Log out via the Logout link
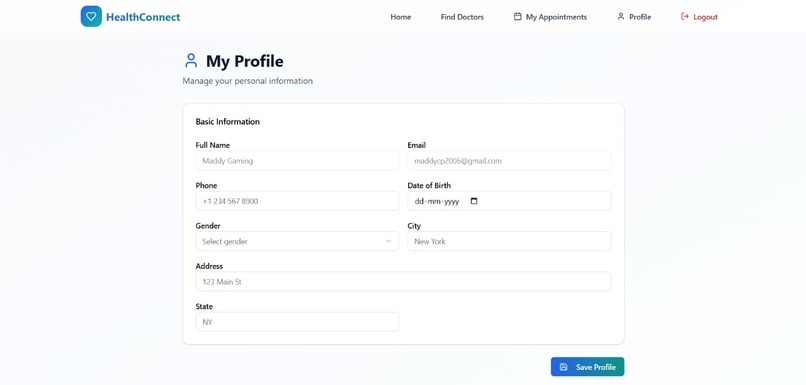This screenshot has height=385, width=806. (x=699, y=17)
